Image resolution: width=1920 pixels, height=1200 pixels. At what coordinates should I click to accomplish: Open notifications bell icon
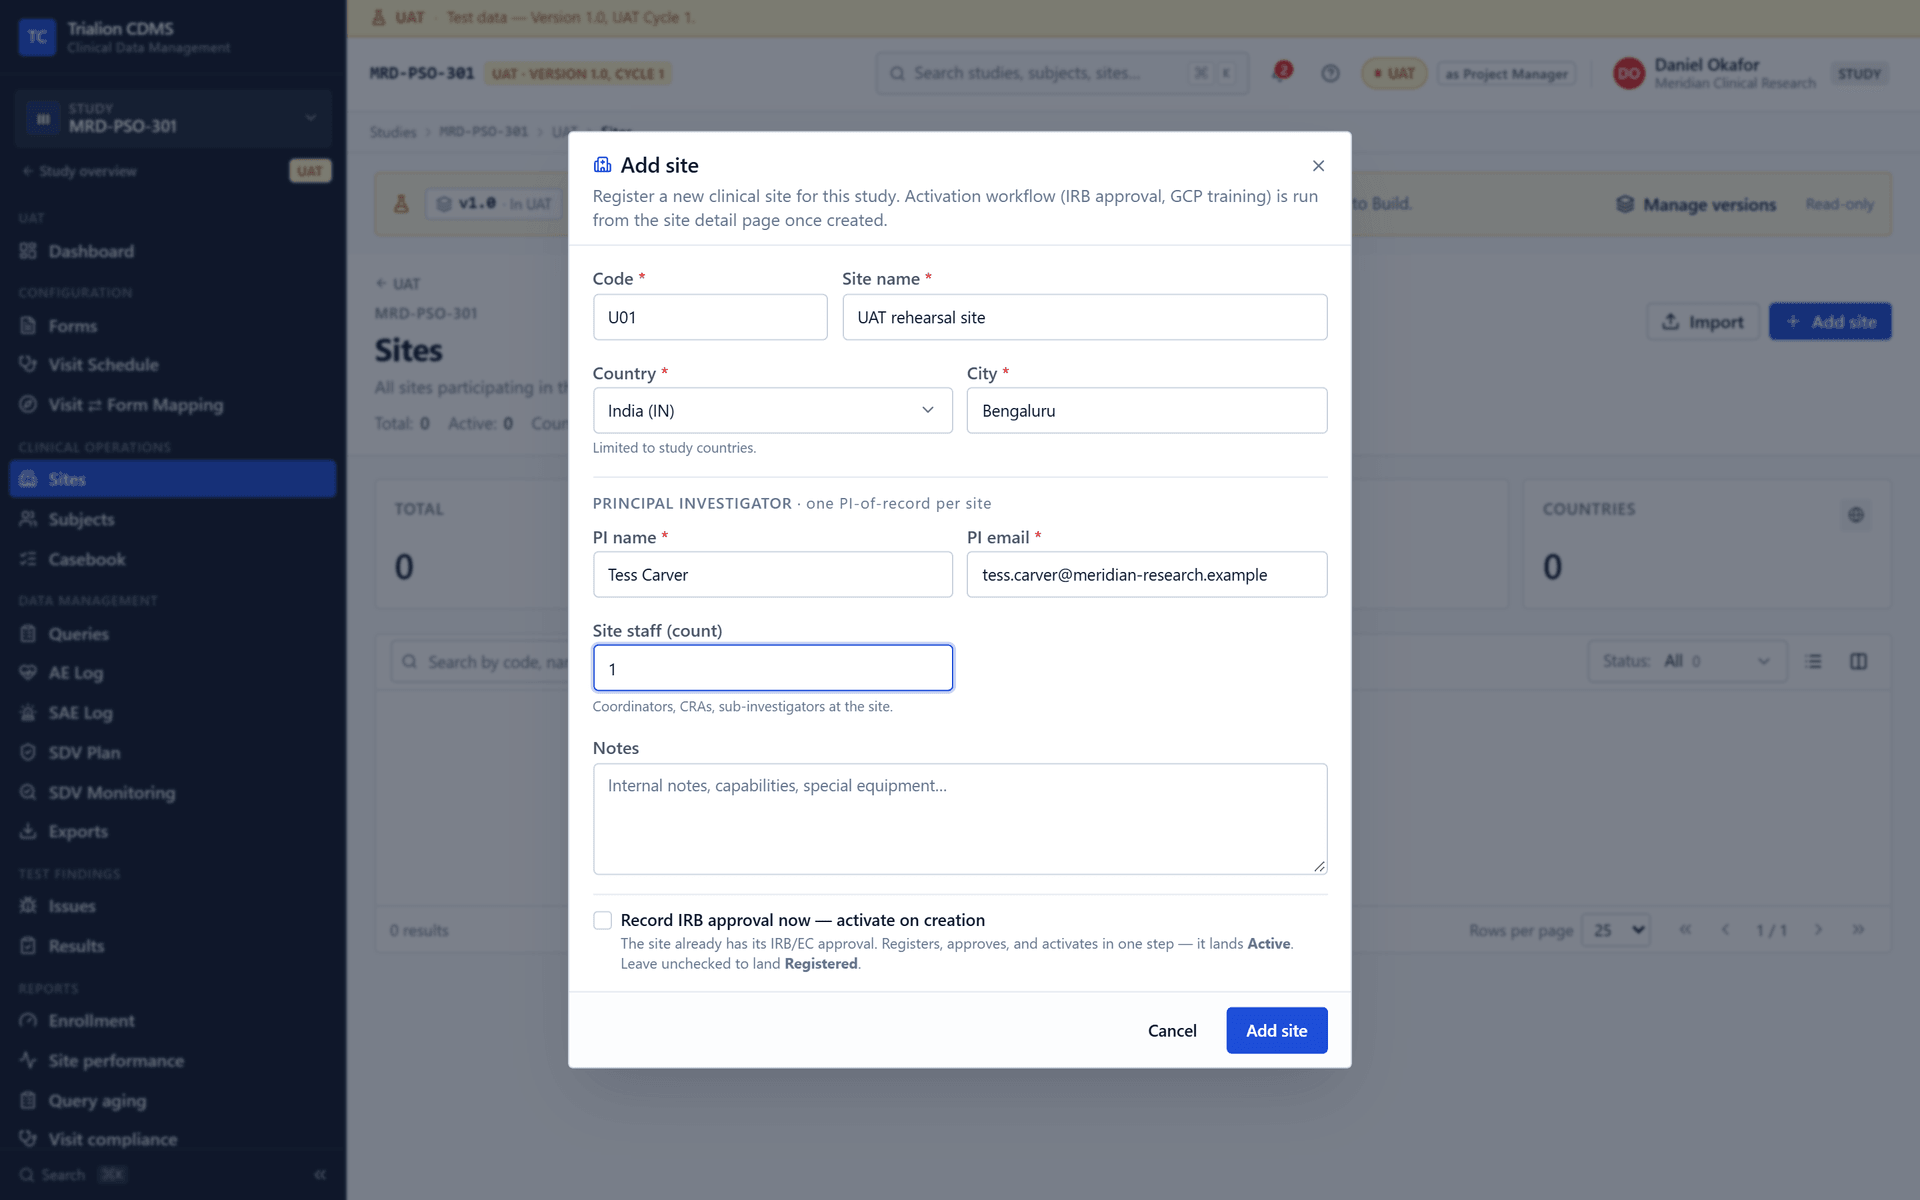pyautogui.click(x=1281, y=73)
